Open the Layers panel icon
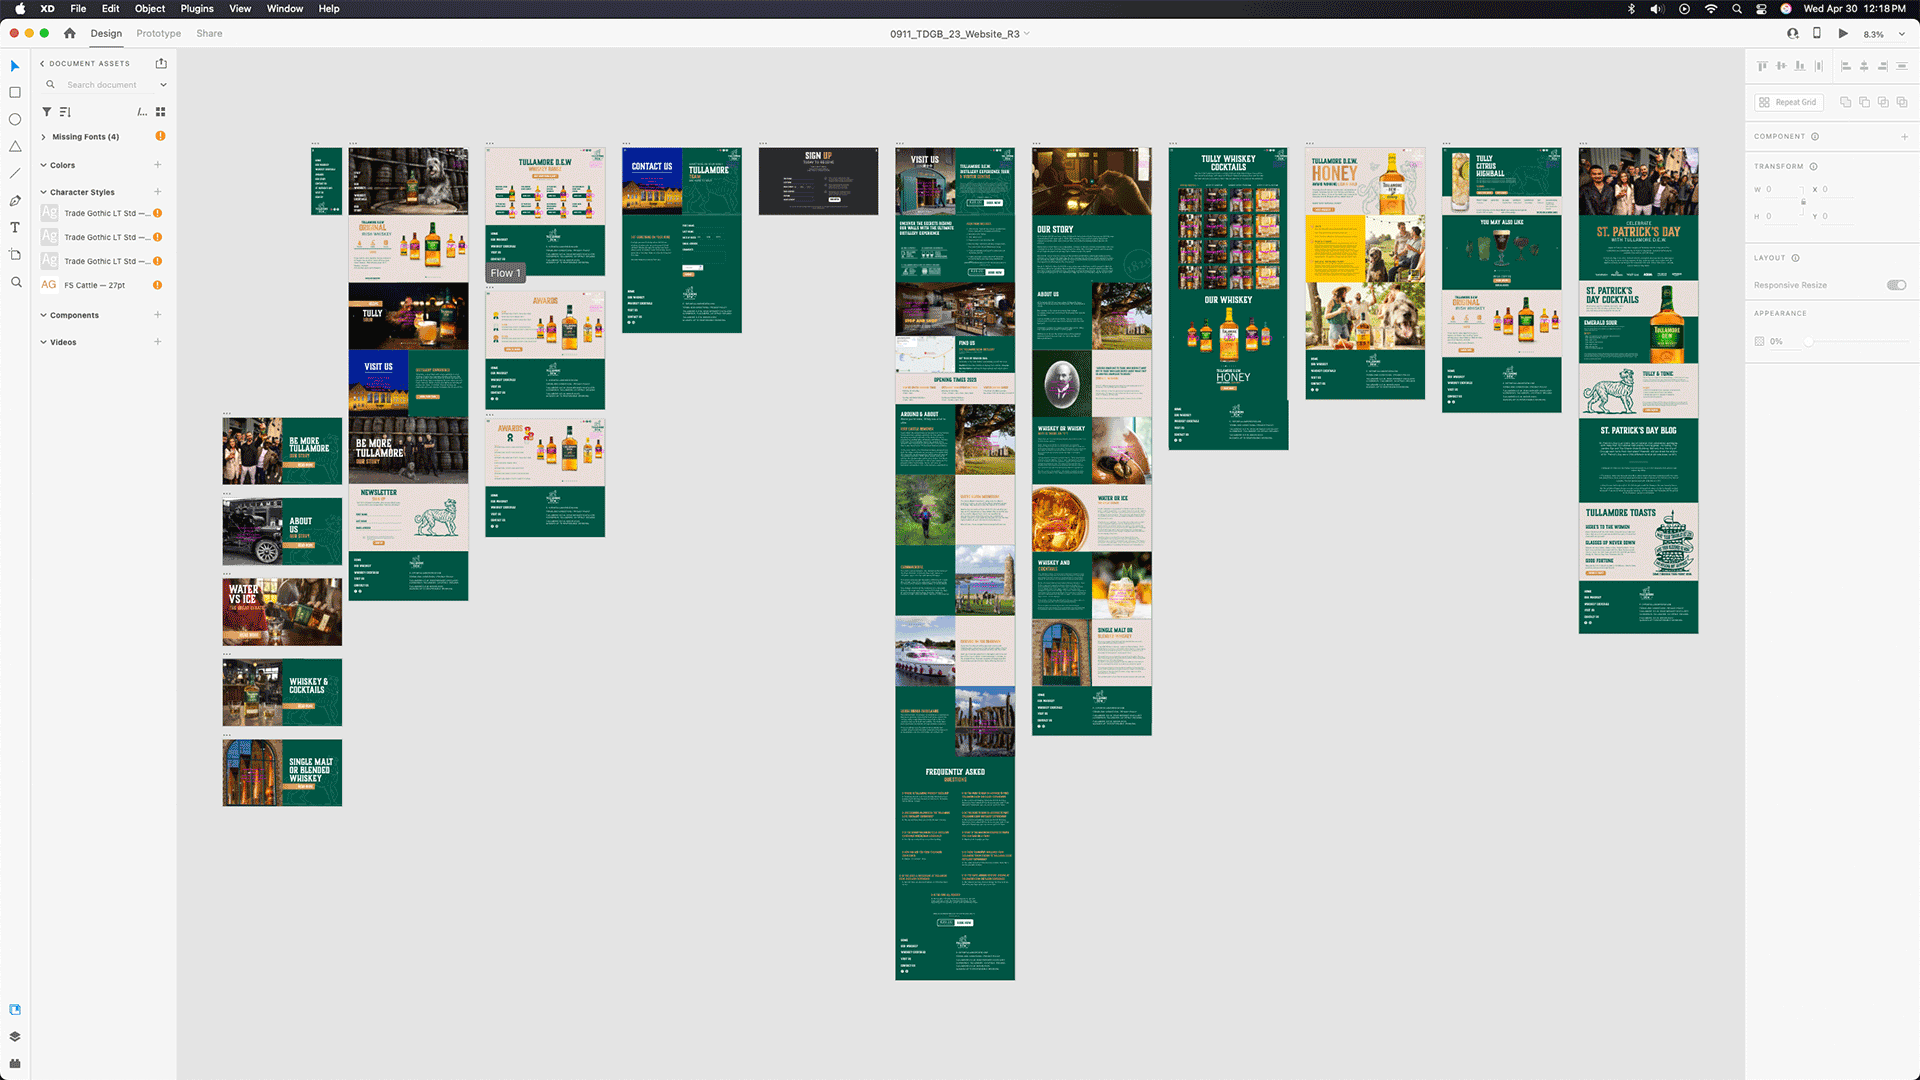 [15, 1037]
